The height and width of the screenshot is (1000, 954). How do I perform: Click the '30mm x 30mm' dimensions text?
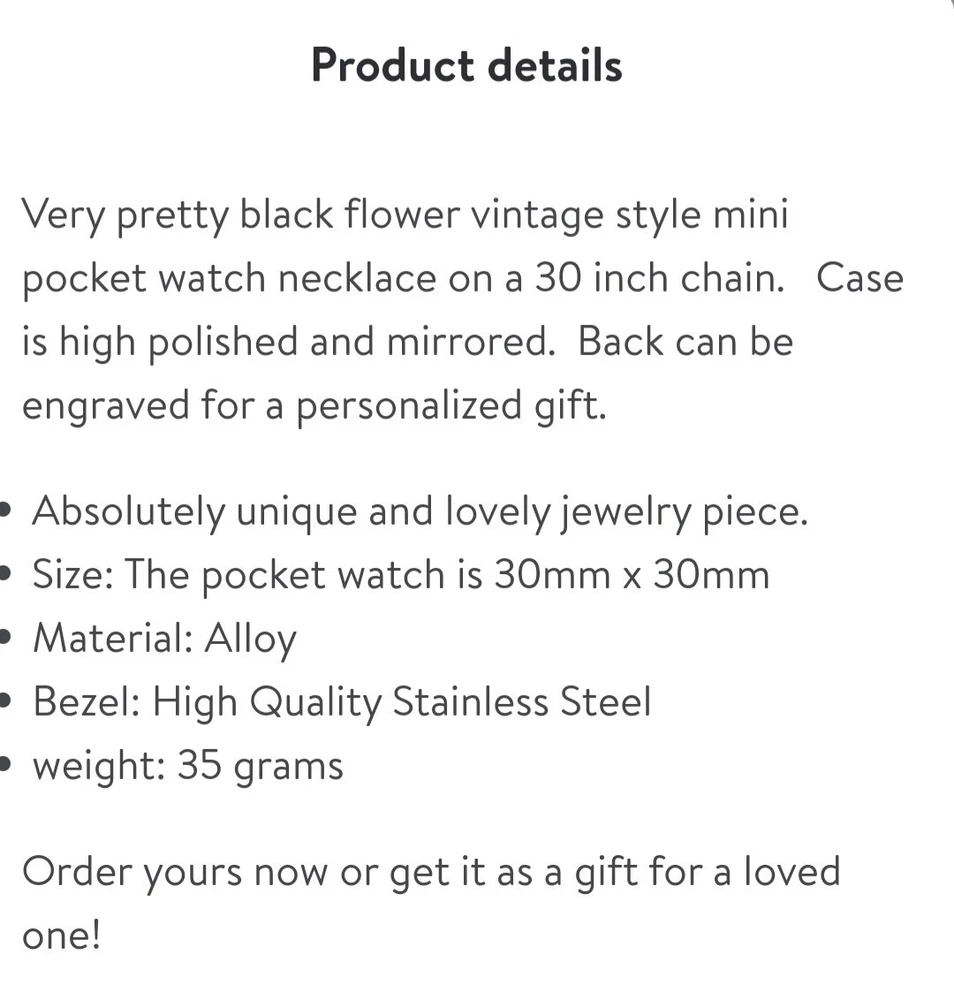632,575
